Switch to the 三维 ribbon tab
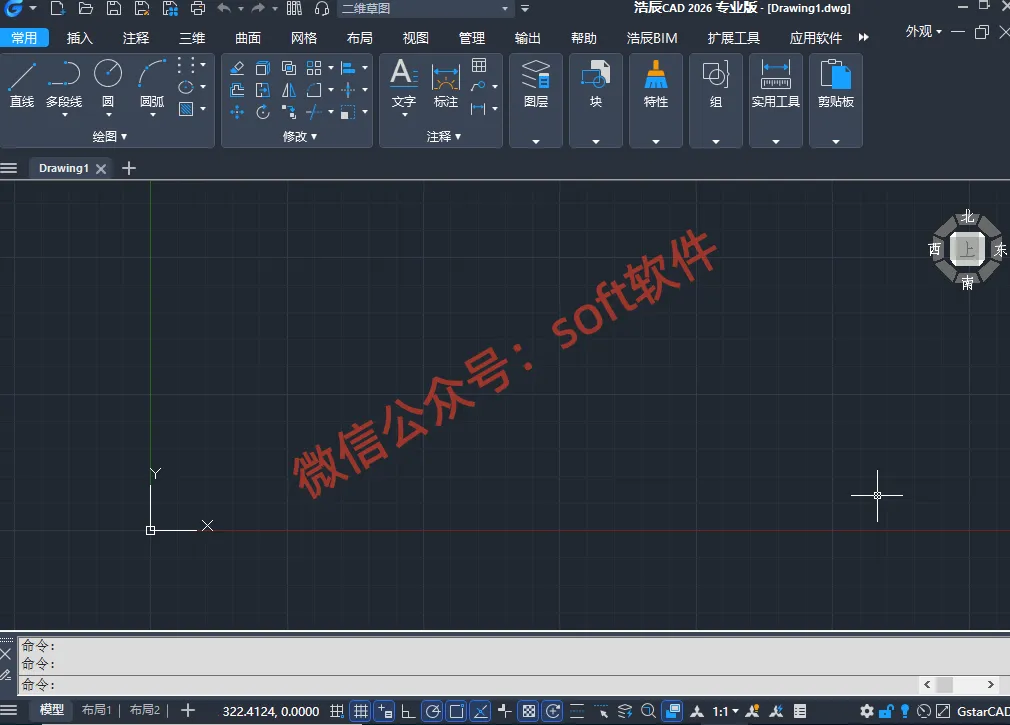Screen dimensions: 1010x725 click(x=192, y=38)
